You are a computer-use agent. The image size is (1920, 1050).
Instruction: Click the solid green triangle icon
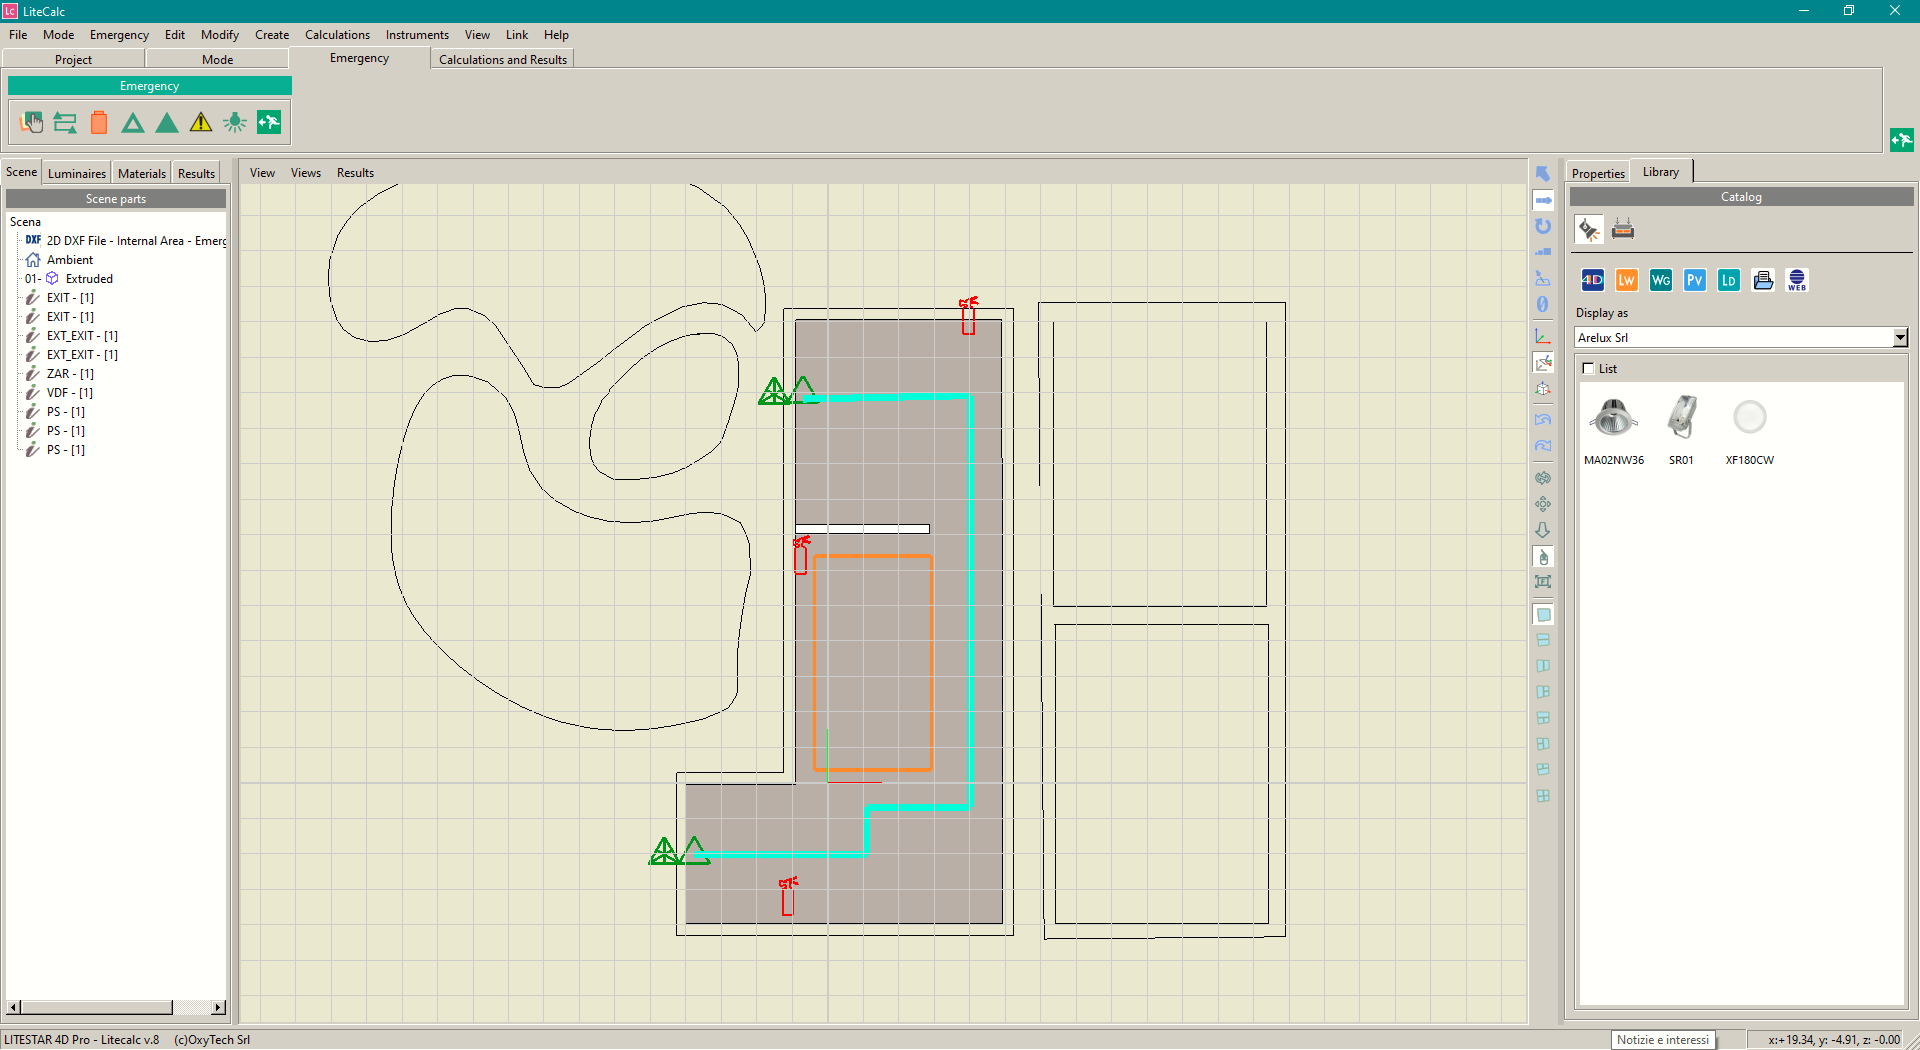pyautogui.click(x=167, y=123)
